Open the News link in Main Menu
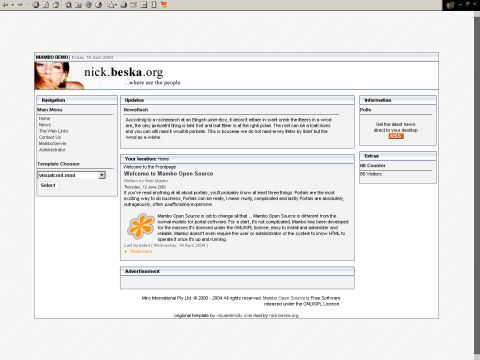This screenshot has width=480, height=360. tap(45, 125)
